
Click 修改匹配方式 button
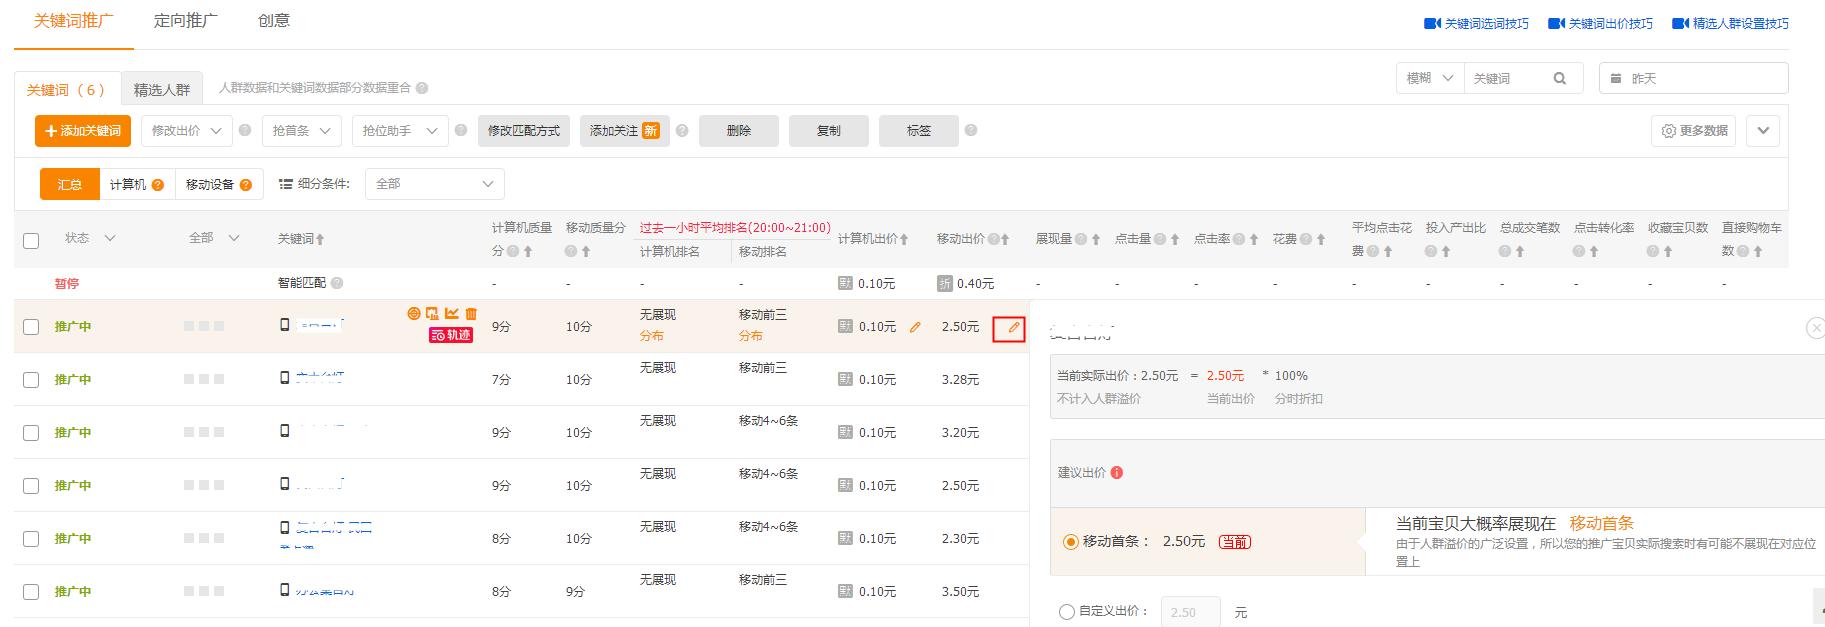coord(524,131)
